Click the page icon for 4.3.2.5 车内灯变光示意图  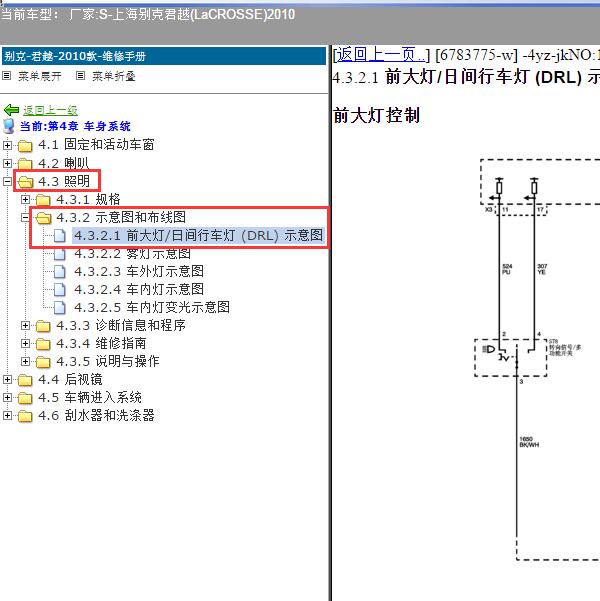[x=59, y=308]
